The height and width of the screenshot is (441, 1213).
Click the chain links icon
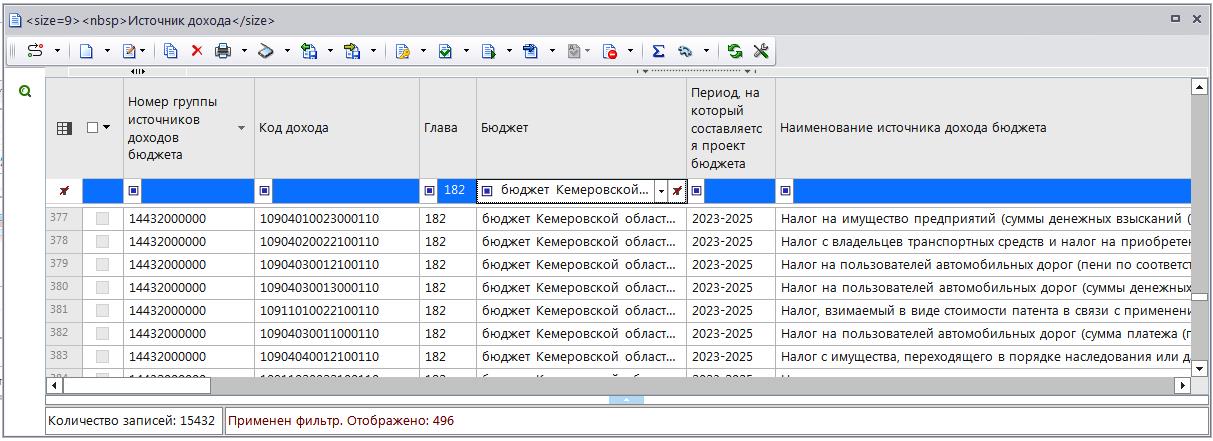685,50
